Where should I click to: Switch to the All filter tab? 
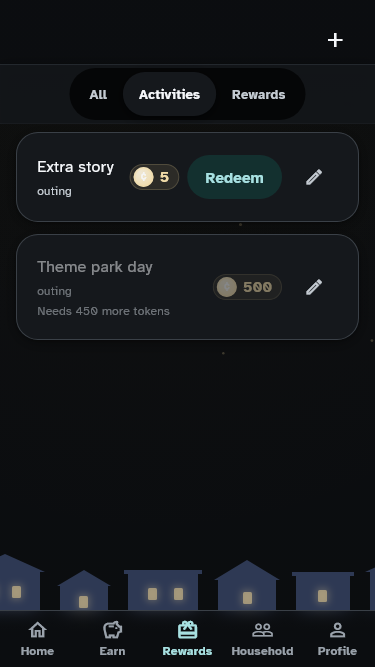pyautogui.click(x=98, y=94)
